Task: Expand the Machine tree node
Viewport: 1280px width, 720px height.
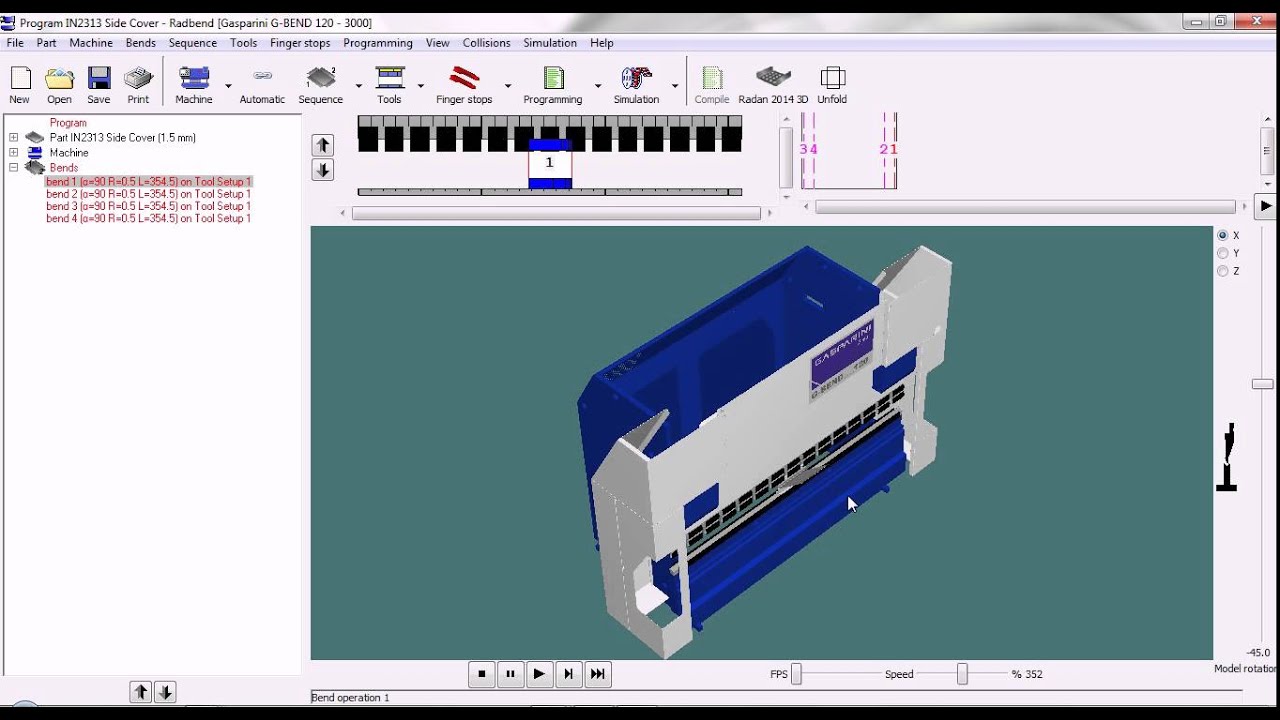Action: tap(14, 153)
